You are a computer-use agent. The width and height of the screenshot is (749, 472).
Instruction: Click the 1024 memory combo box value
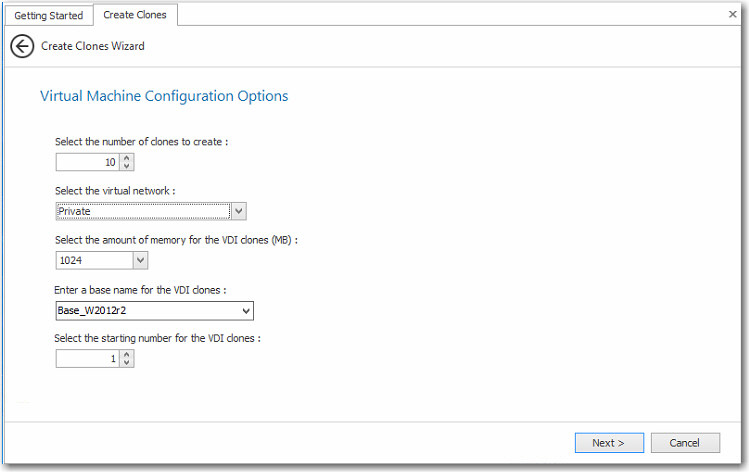tap(93, 260)
